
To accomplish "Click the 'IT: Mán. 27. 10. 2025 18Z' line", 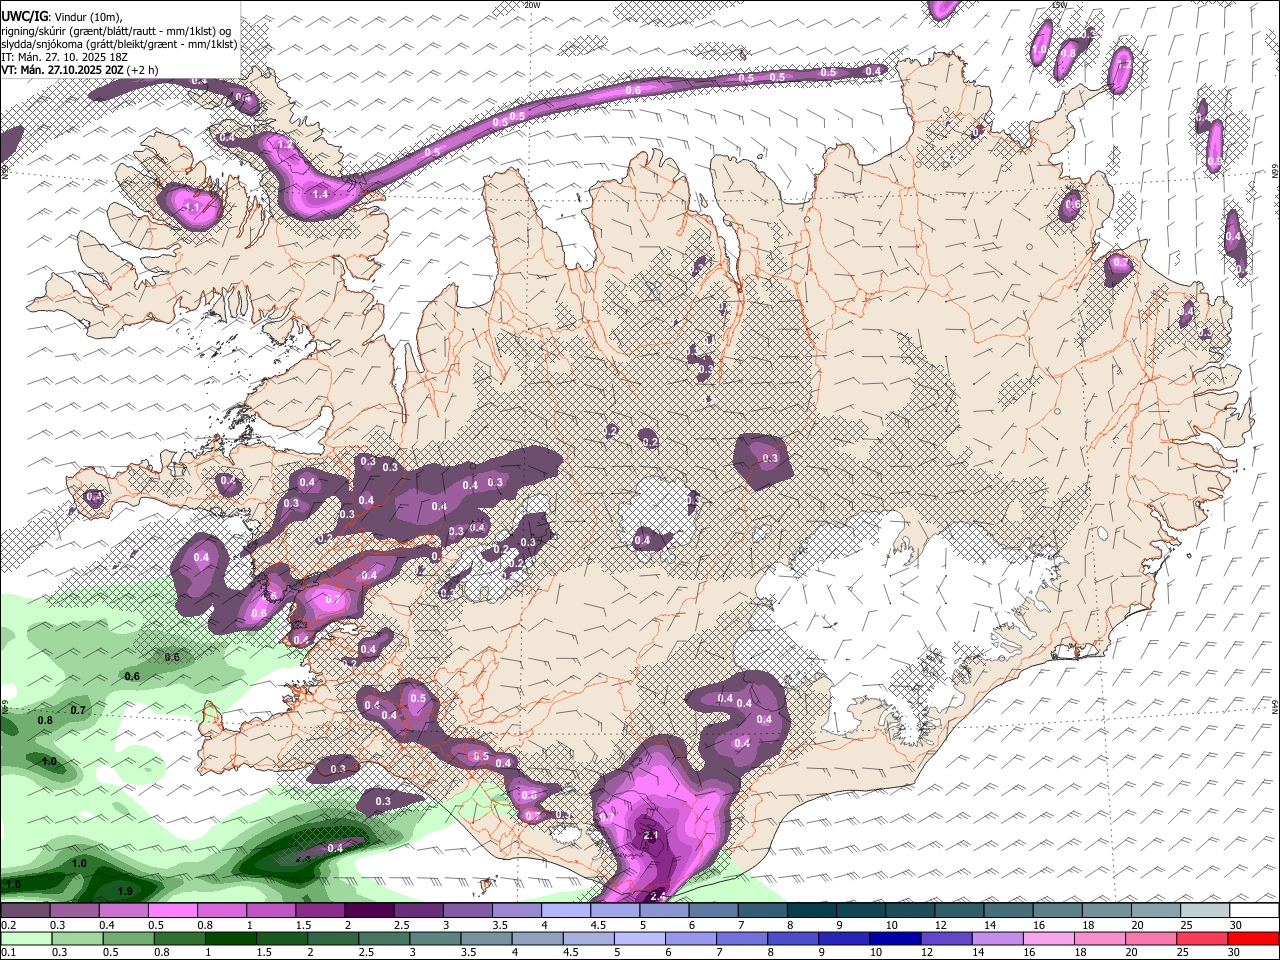I will (64, 57).
